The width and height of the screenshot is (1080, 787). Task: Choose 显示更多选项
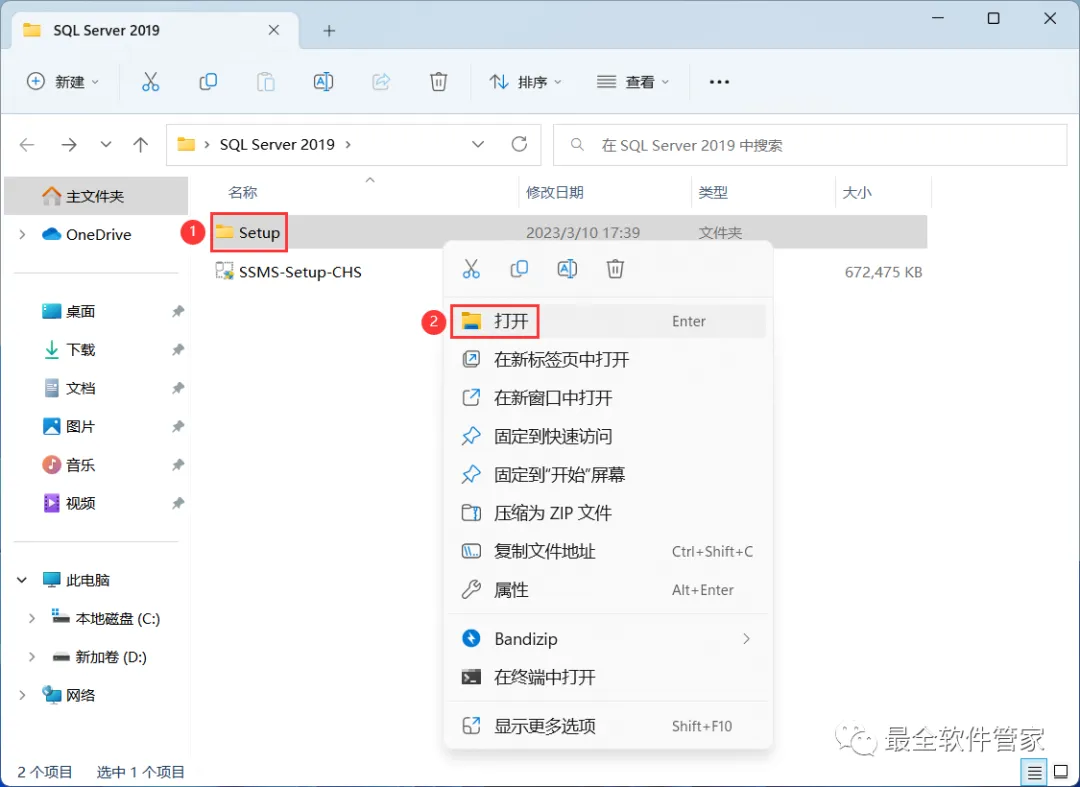coord(608,726)
